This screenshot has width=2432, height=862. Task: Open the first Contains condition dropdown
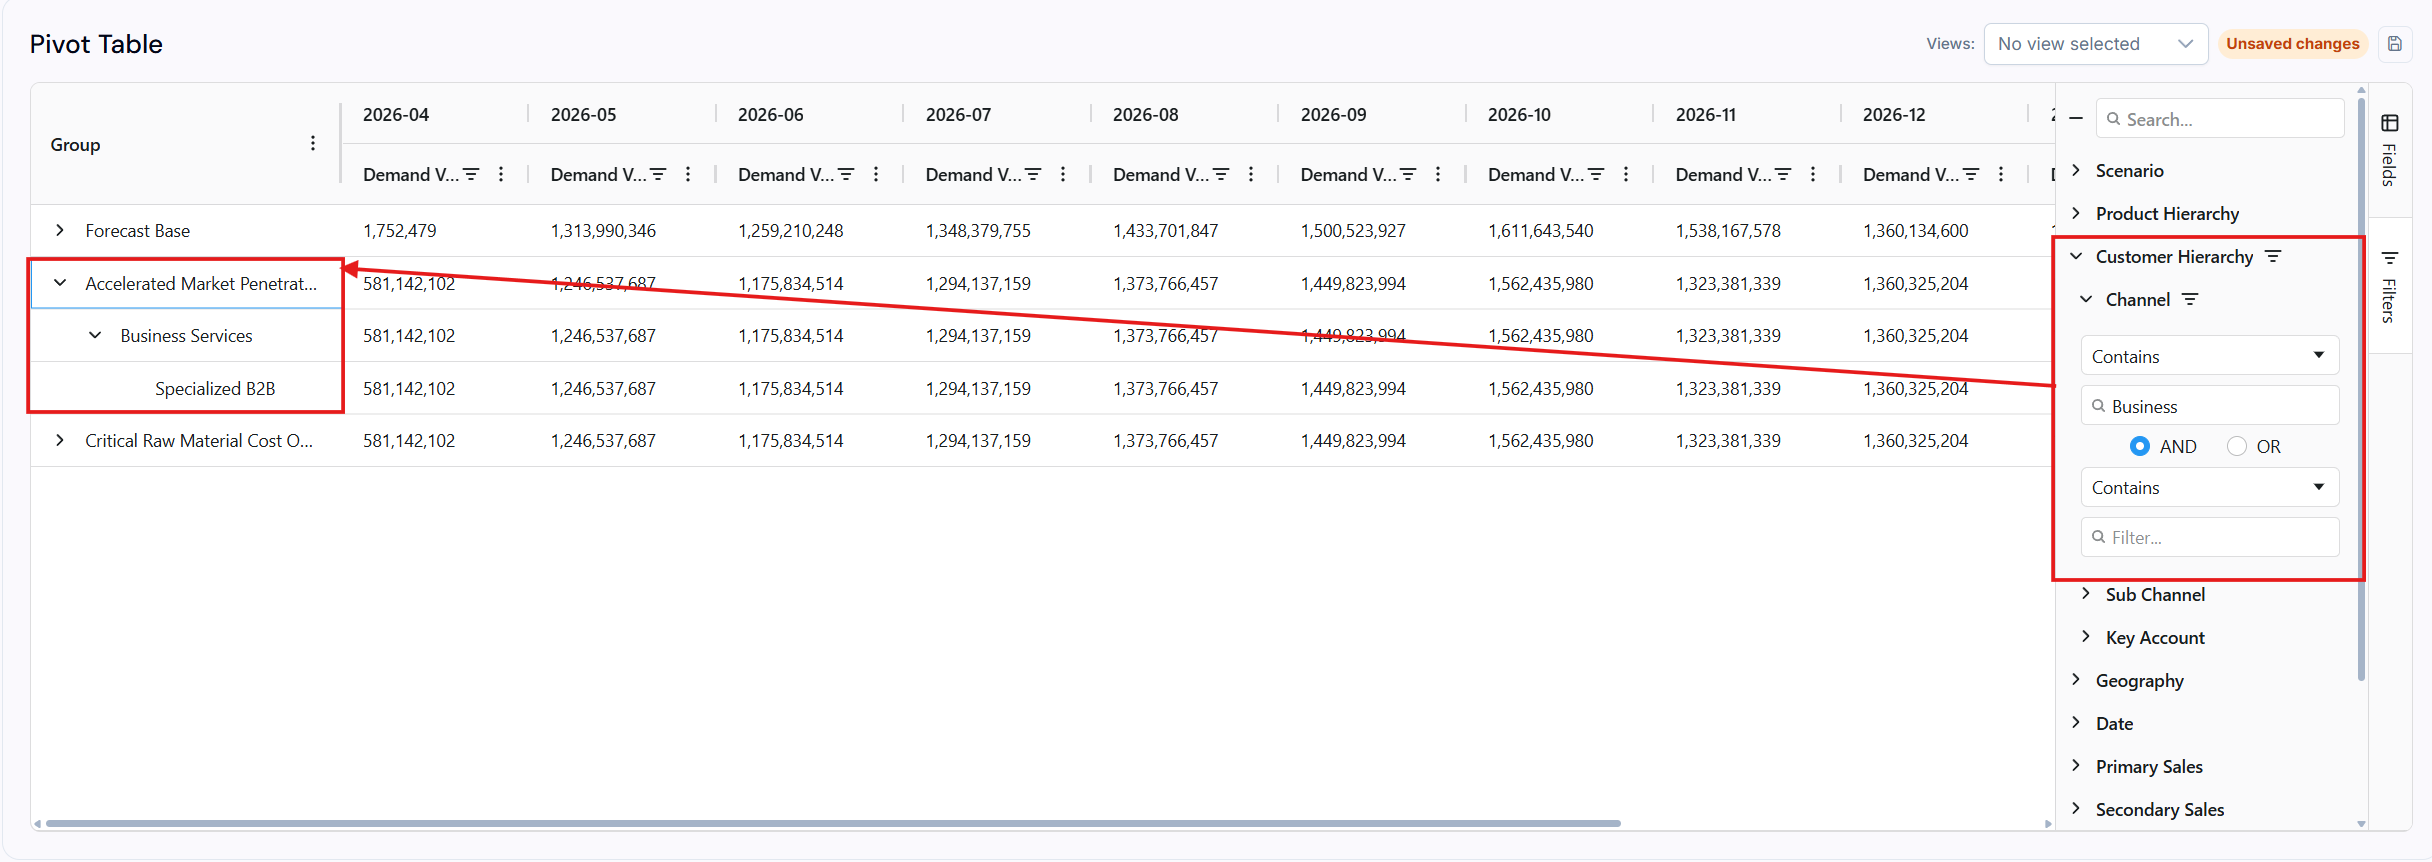(2210, 356)
